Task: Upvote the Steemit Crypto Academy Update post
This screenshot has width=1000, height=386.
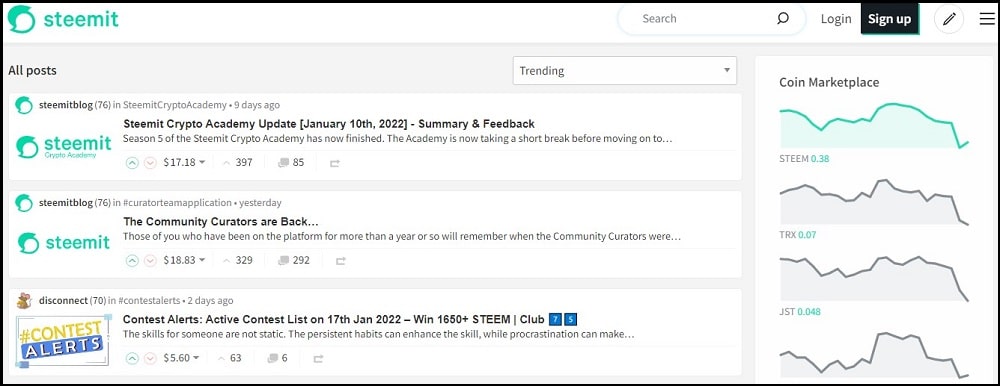Action: point(132,163)
